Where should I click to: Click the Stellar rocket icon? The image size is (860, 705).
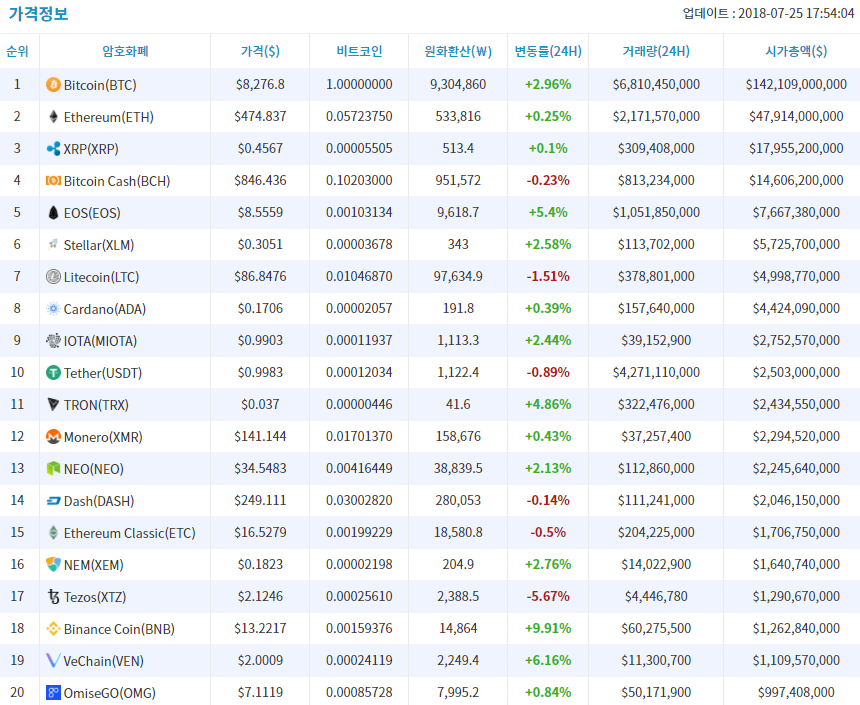click(x=53, y=244)
